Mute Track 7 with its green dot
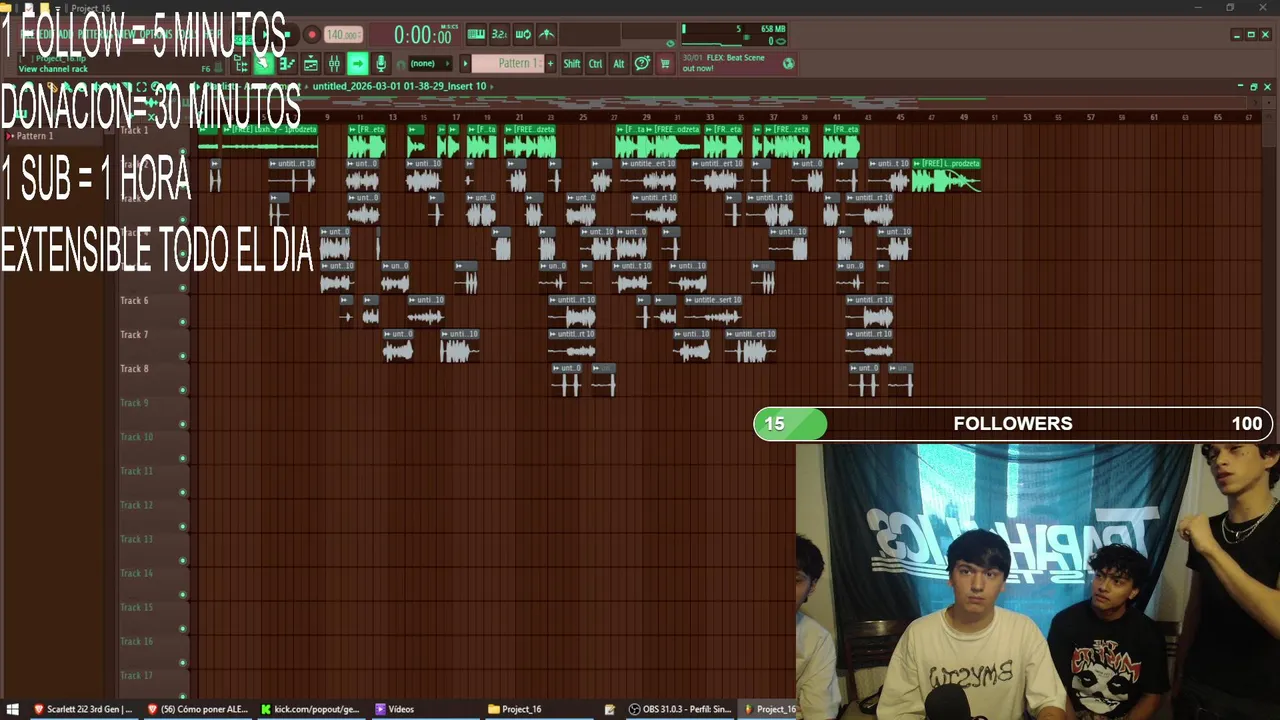 (182, 356)
